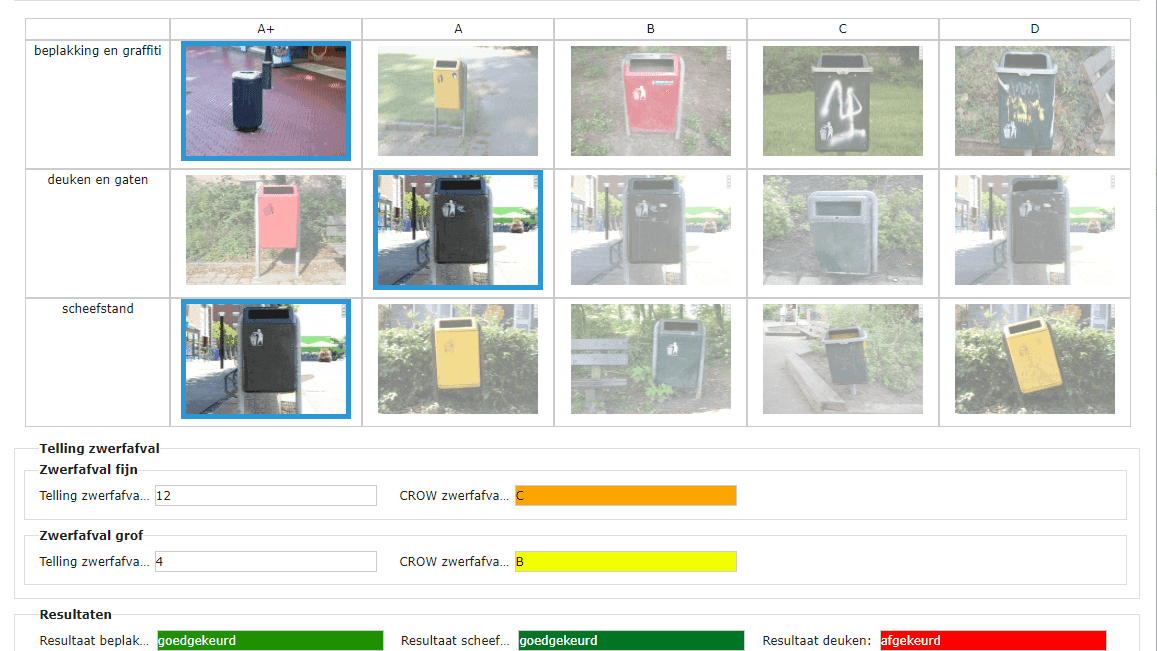Pick yellow bin scheefstand A photo
This screenshot has height=651, width=1157.
point(457,359)
